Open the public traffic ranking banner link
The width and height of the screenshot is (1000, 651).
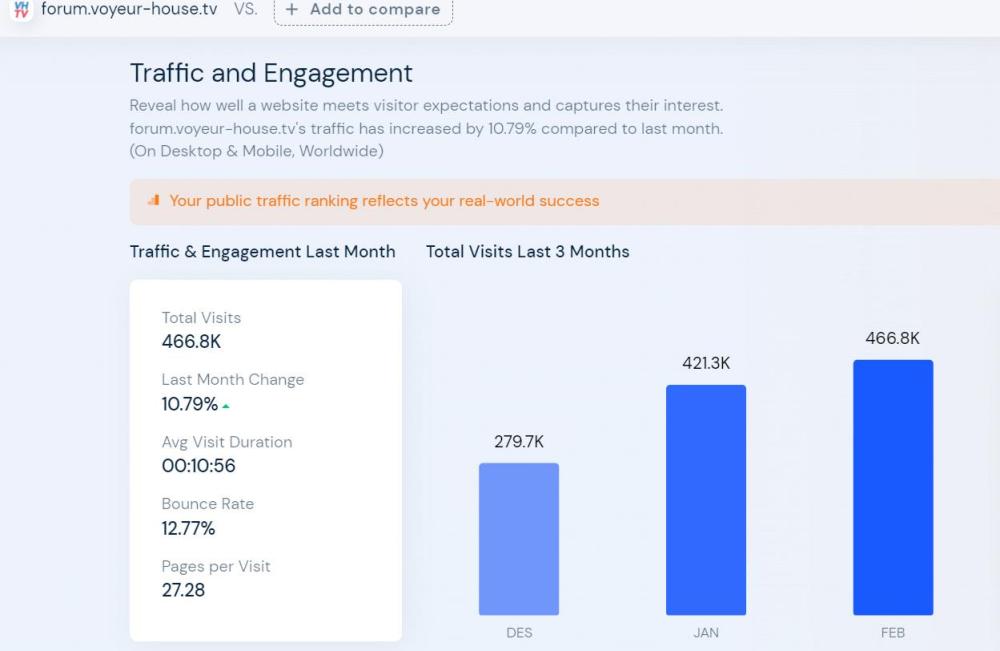pos(384,201)
